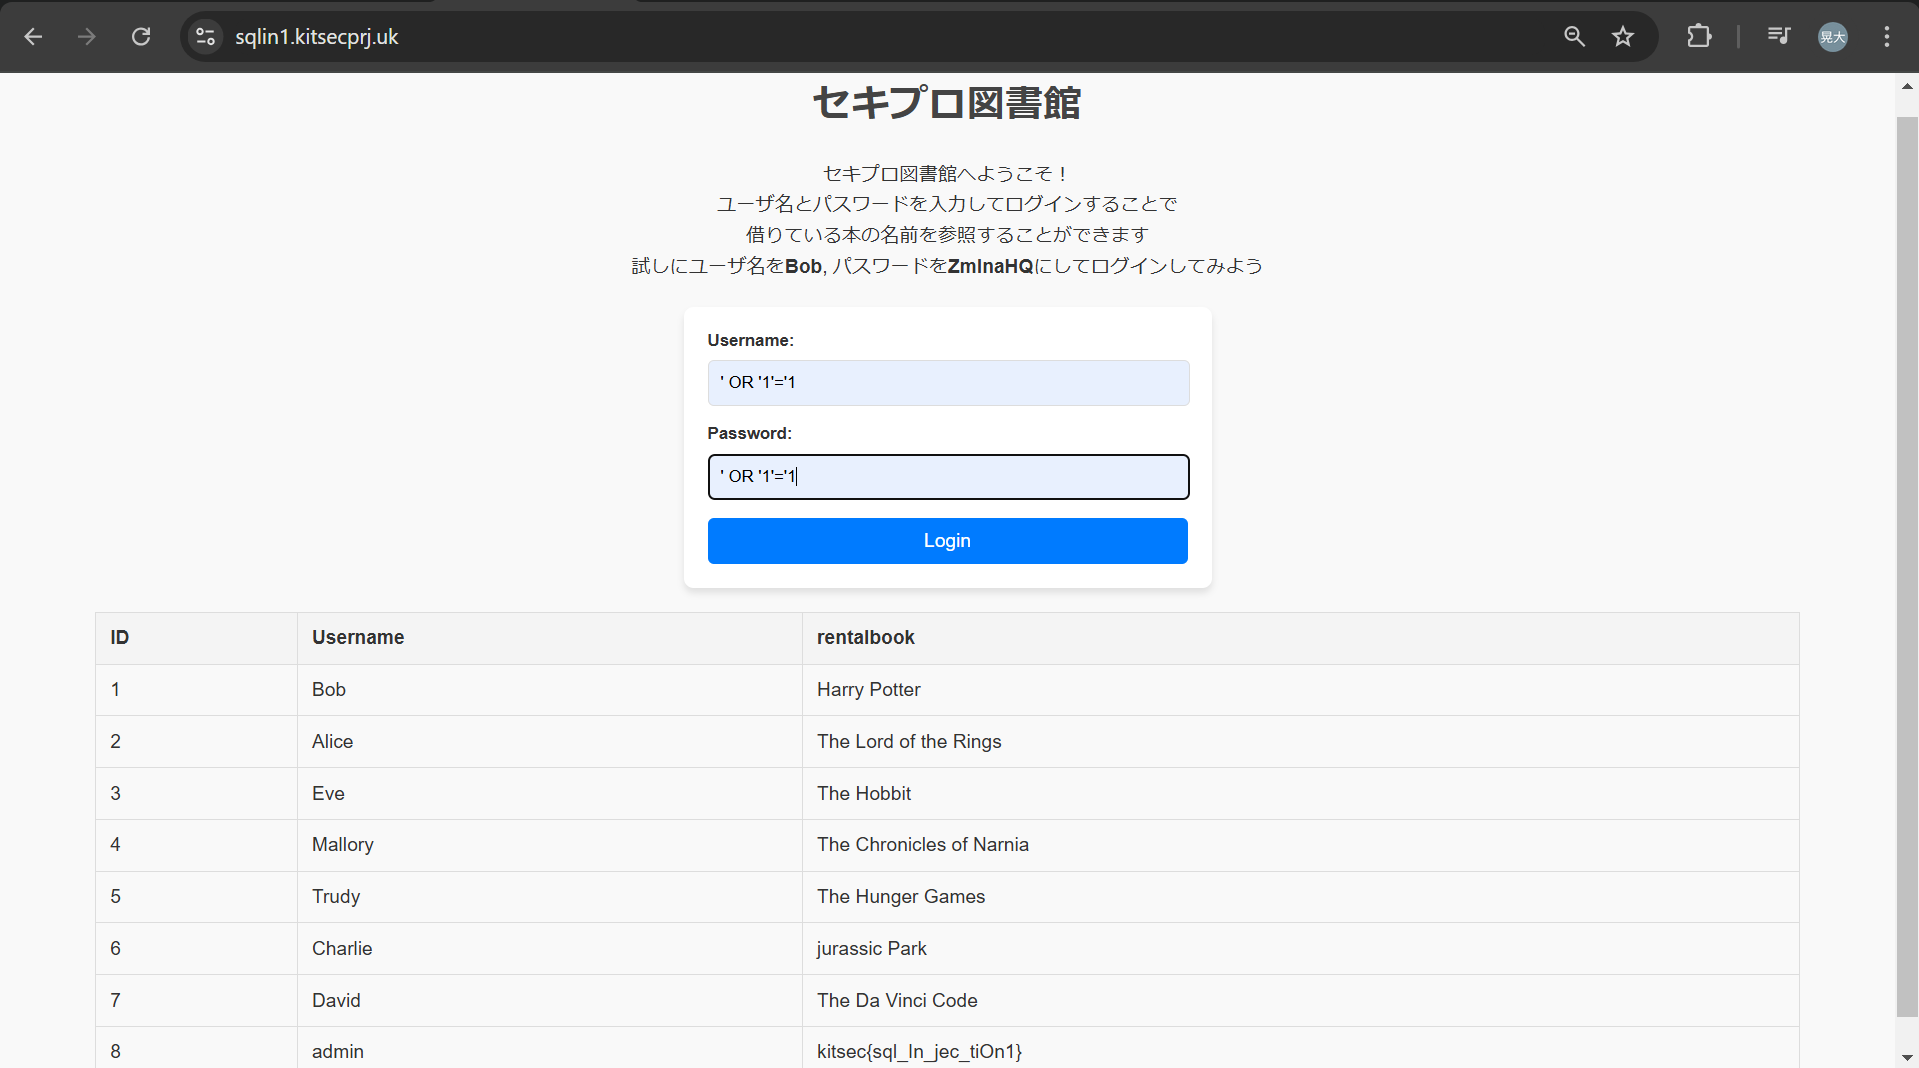Viewport: 1919px width, 1068px height.
Task: Click the vertical scrollbar thumb
Action: pos(1907,567)
